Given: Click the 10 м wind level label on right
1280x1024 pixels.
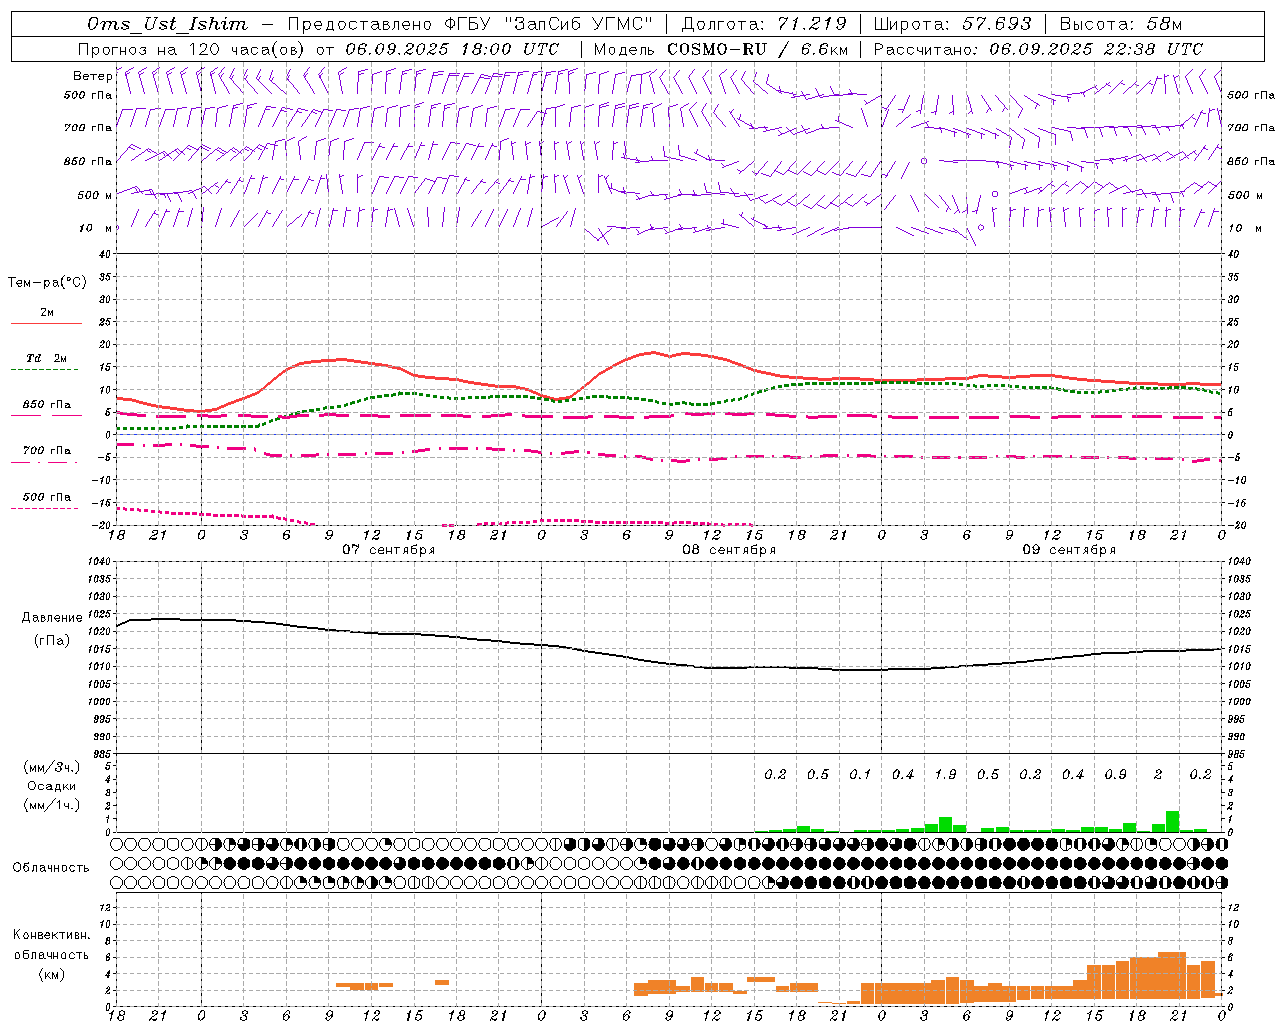Looking at the screenshot, I should (1244, 228).
